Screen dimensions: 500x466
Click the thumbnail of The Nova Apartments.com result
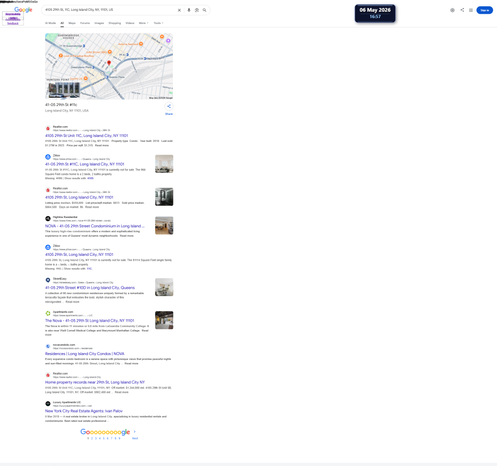[164, 320]
